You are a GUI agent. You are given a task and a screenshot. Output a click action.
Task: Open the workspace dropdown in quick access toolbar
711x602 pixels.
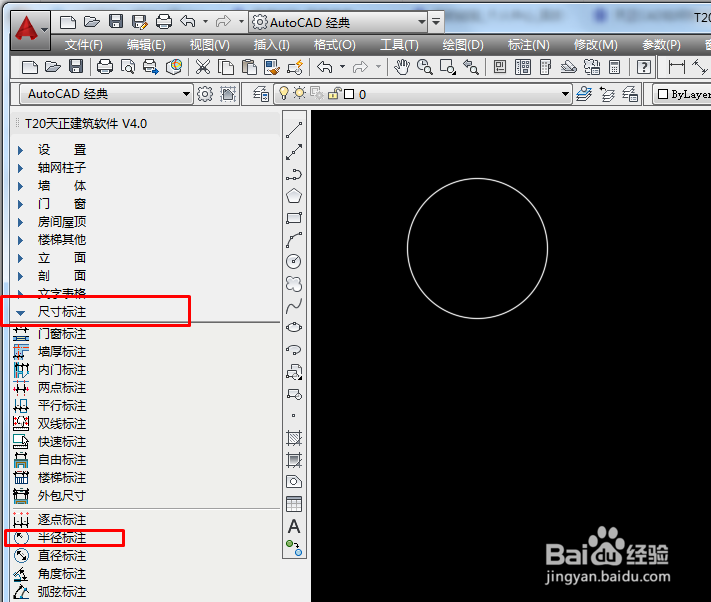[x=338, y=22]
